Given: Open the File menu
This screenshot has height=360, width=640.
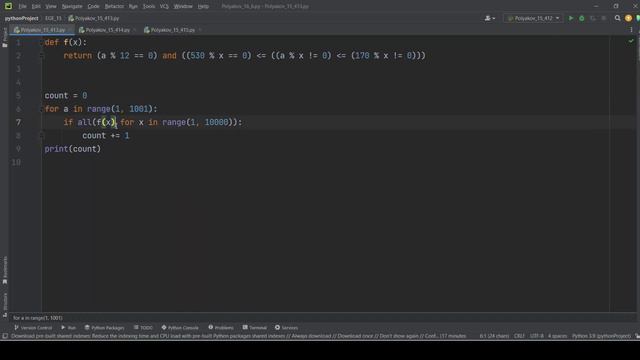Looking at the screenshot, I should click(x=22, y=6).
